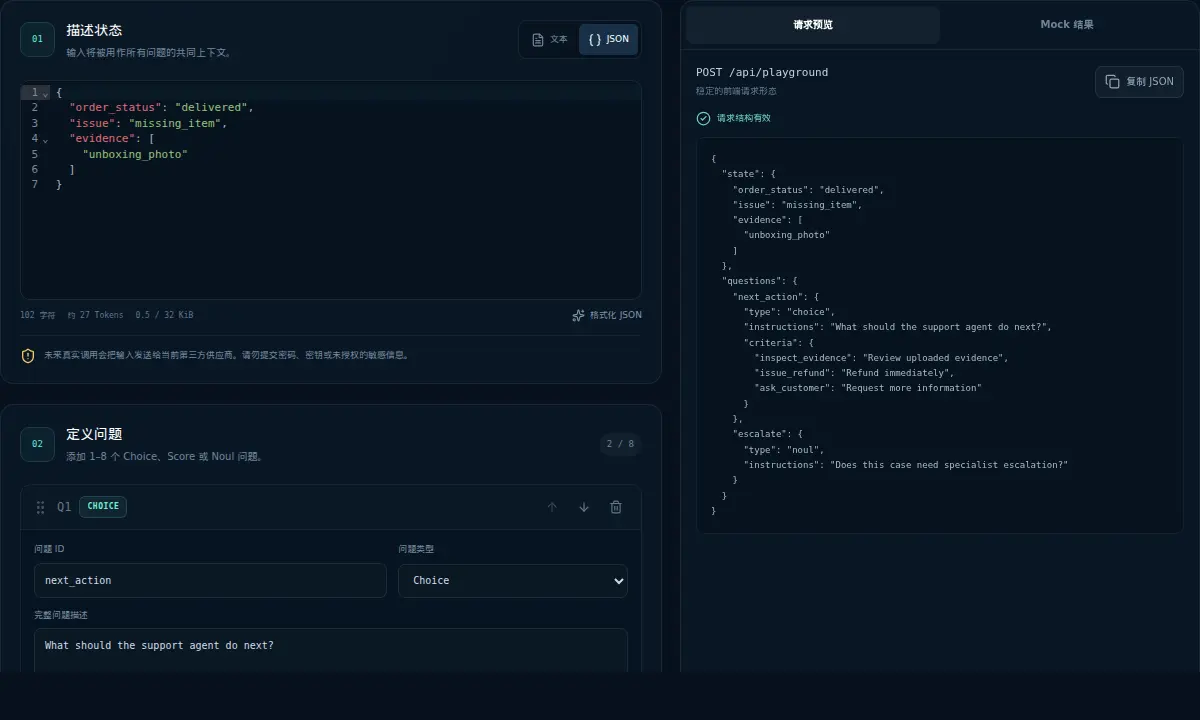Click the 定义问题 heading
This screenshot has height=720, width=1200.
coord(94,434)
